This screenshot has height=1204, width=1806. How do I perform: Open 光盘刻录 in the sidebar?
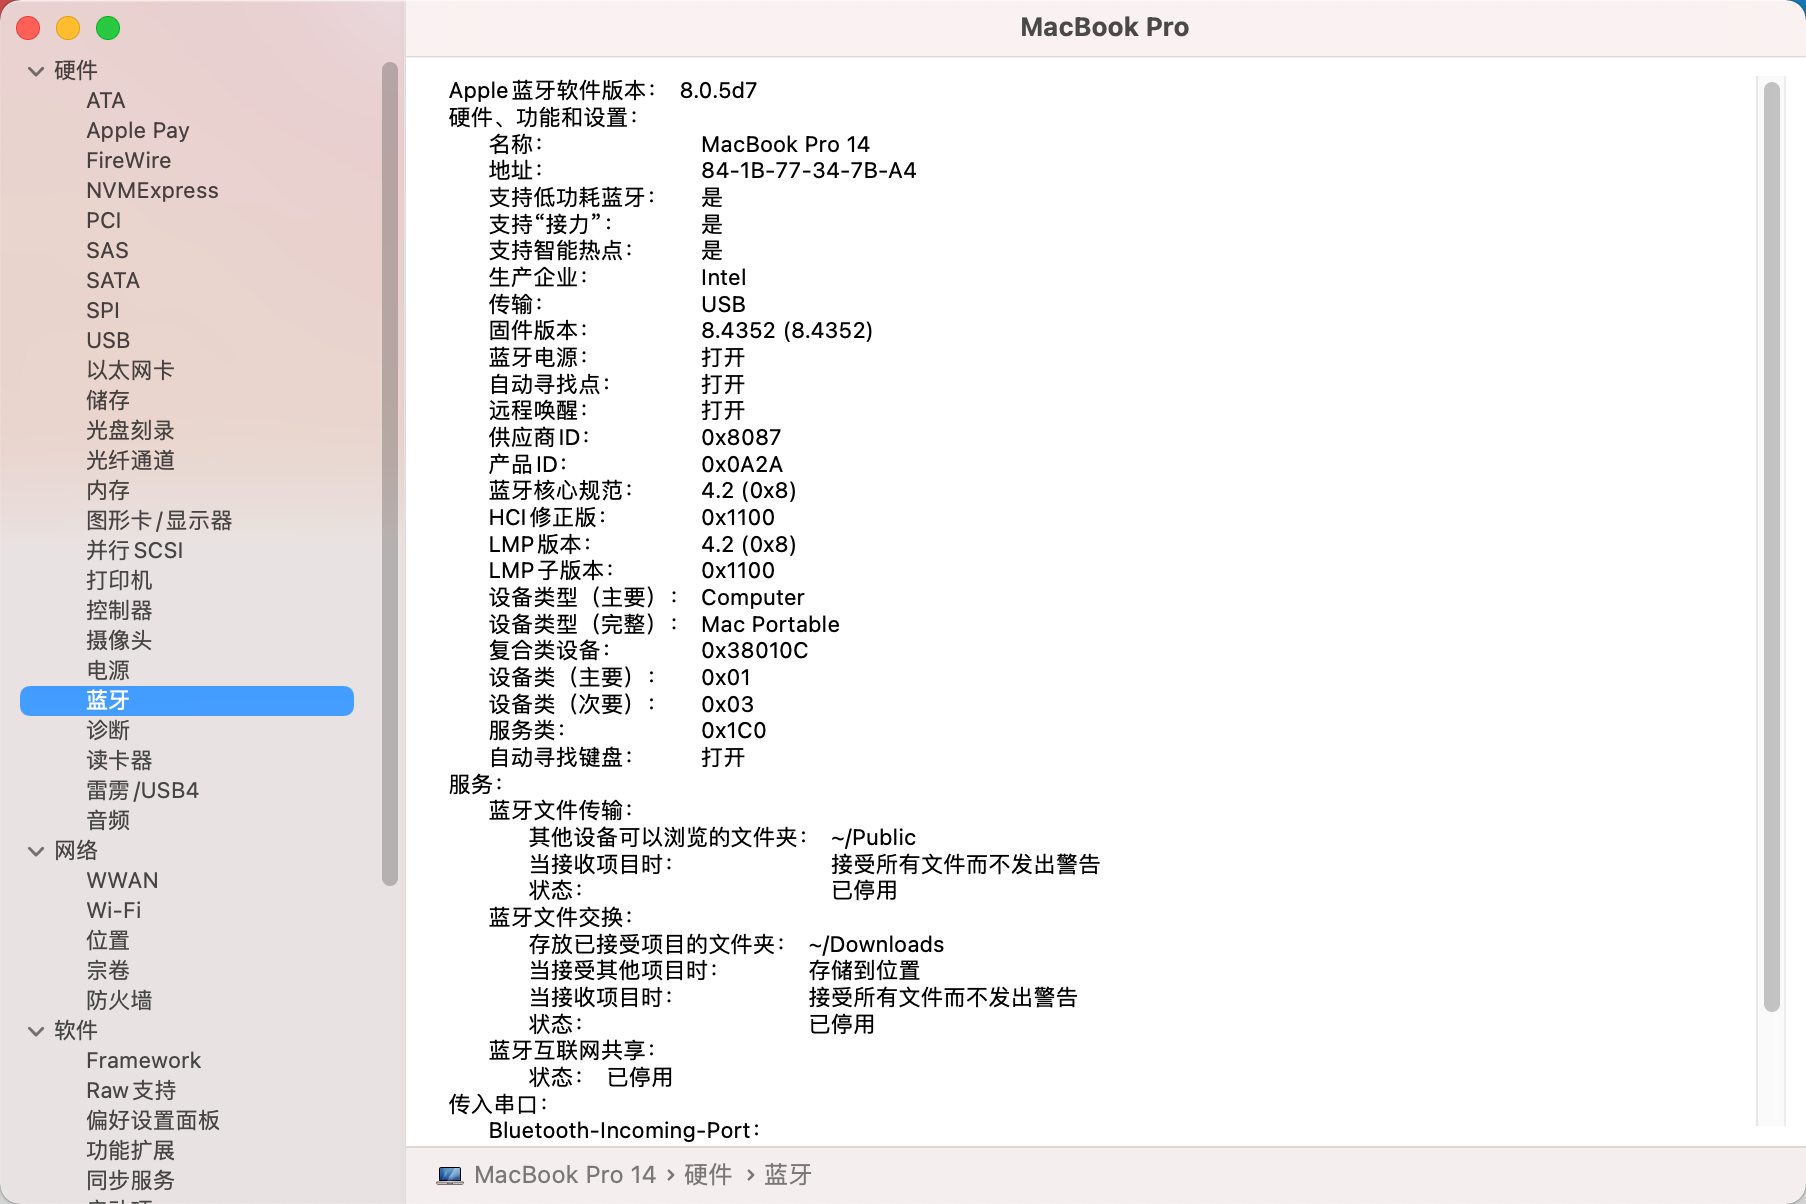pos(130,431)
